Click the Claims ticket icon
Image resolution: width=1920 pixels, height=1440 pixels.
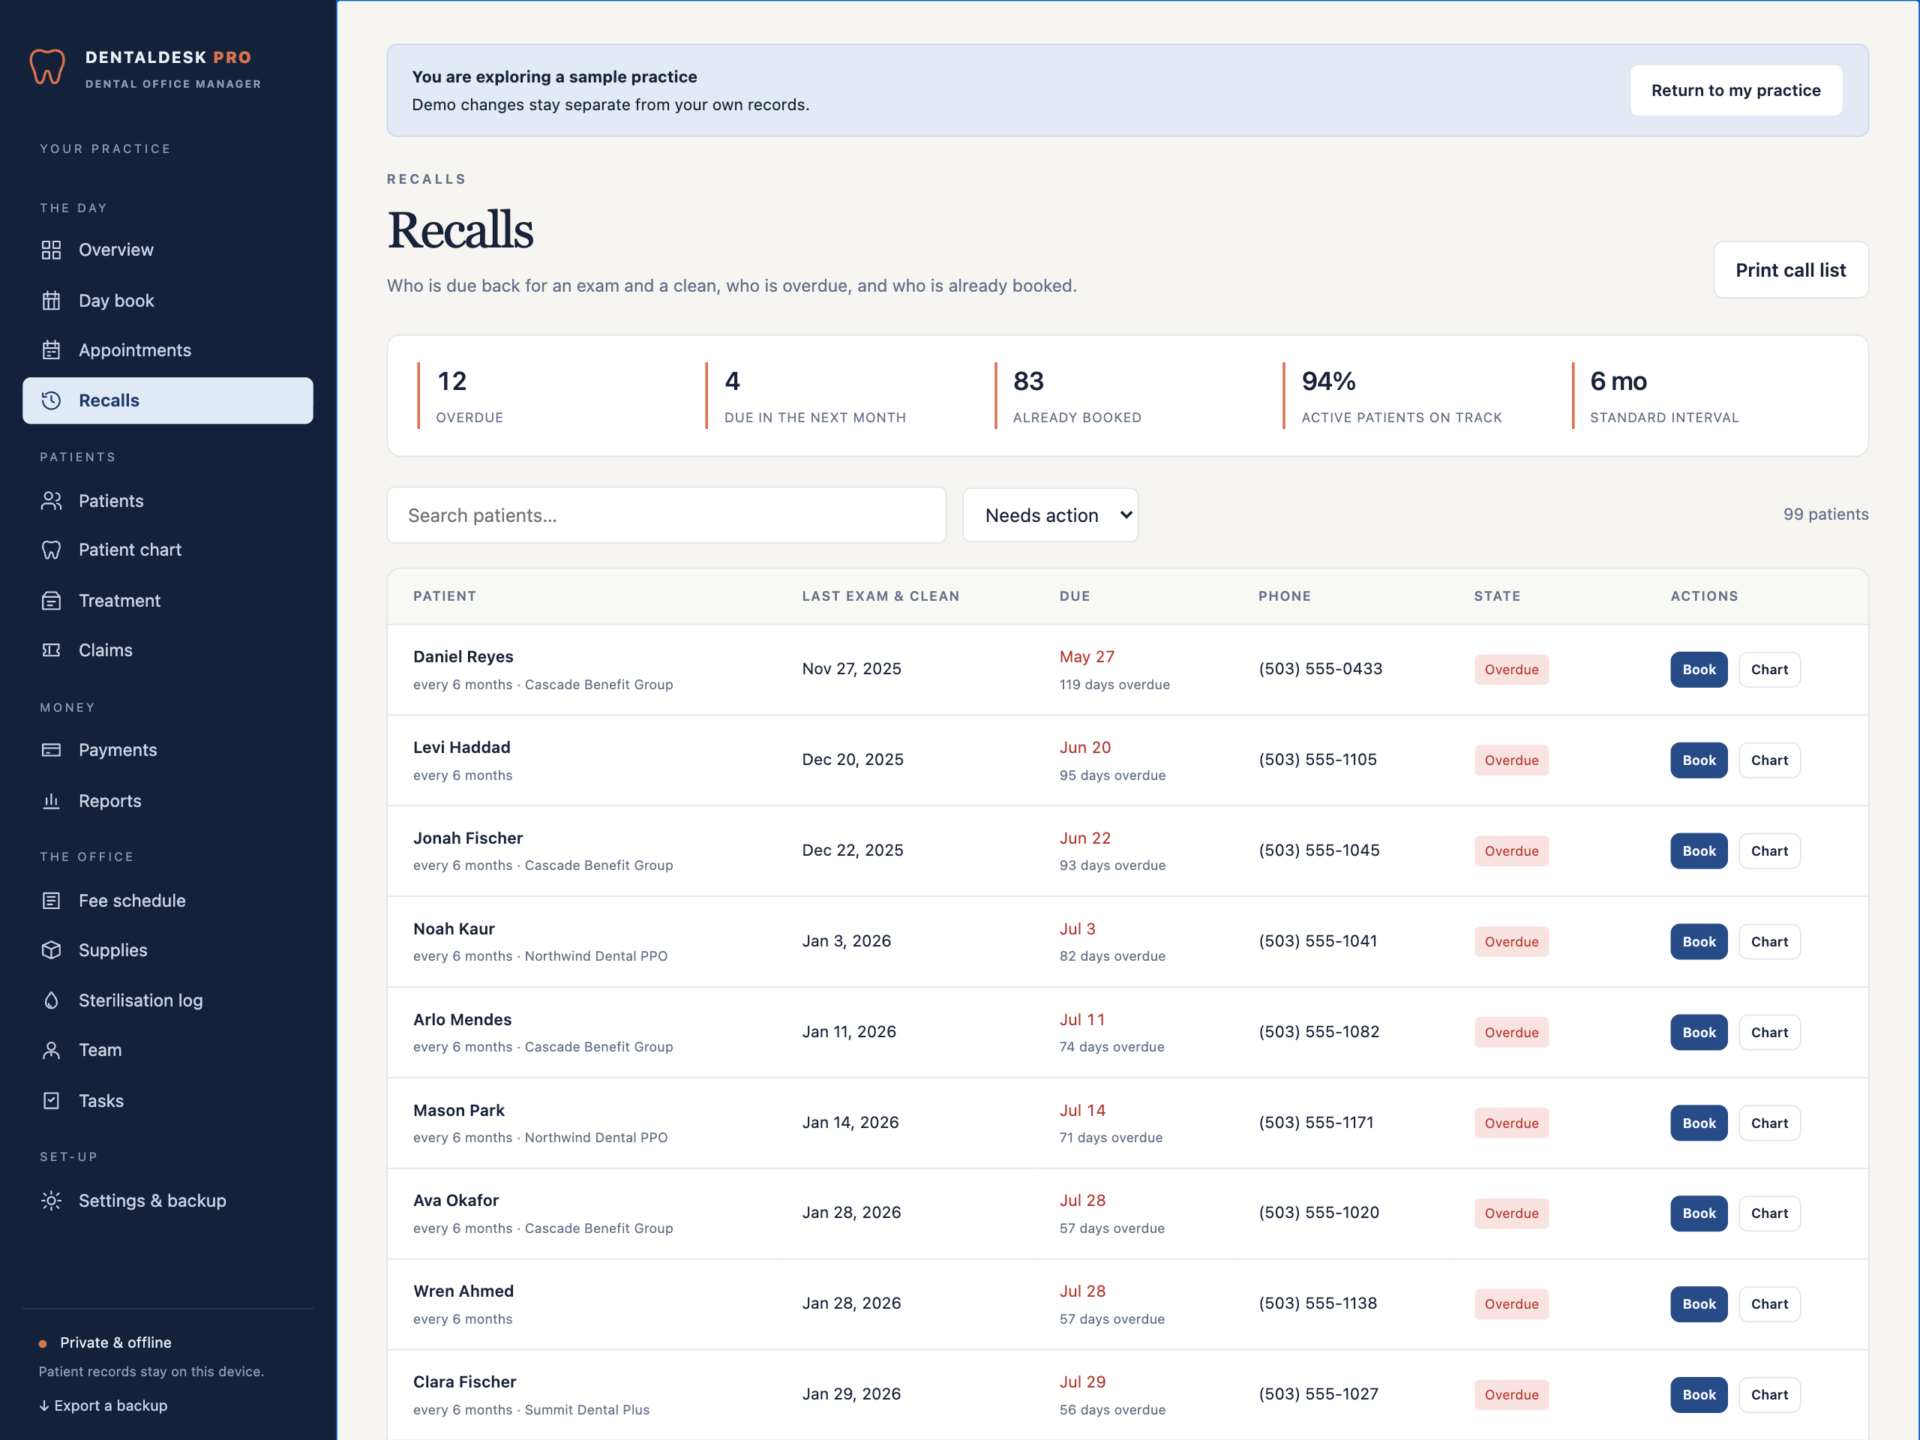(51, 650)
